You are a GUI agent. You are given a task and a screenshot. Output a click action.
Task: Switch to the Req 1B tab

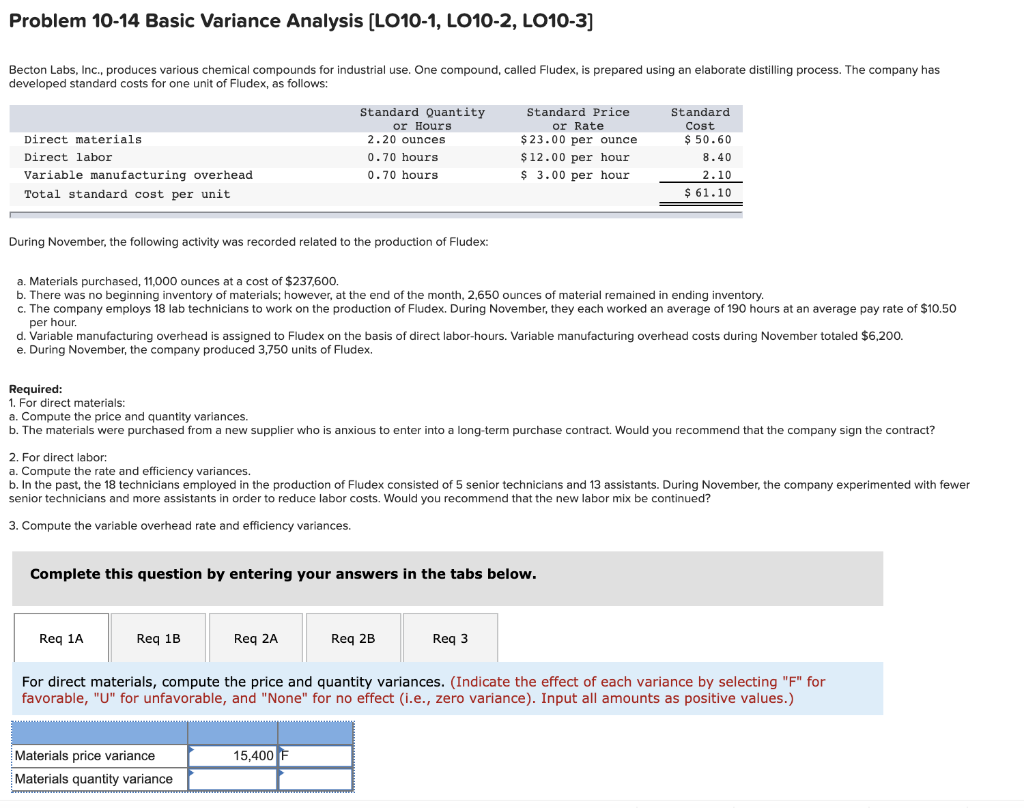click(158, 637)
